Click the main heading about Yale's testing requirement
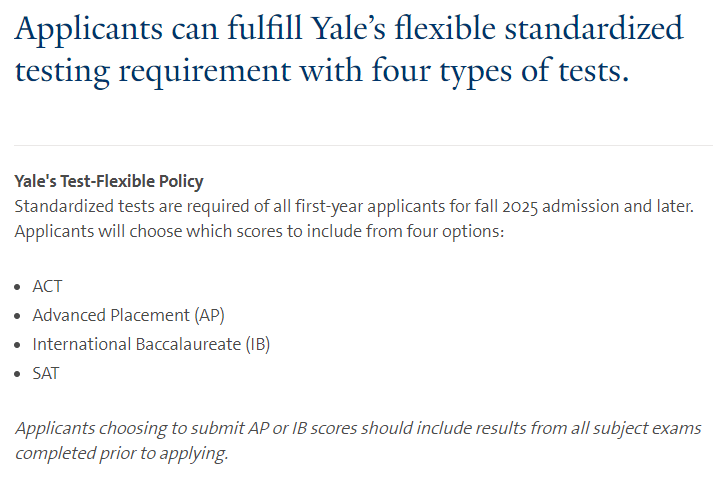The image size is (713, 480). tap(350, 50)
